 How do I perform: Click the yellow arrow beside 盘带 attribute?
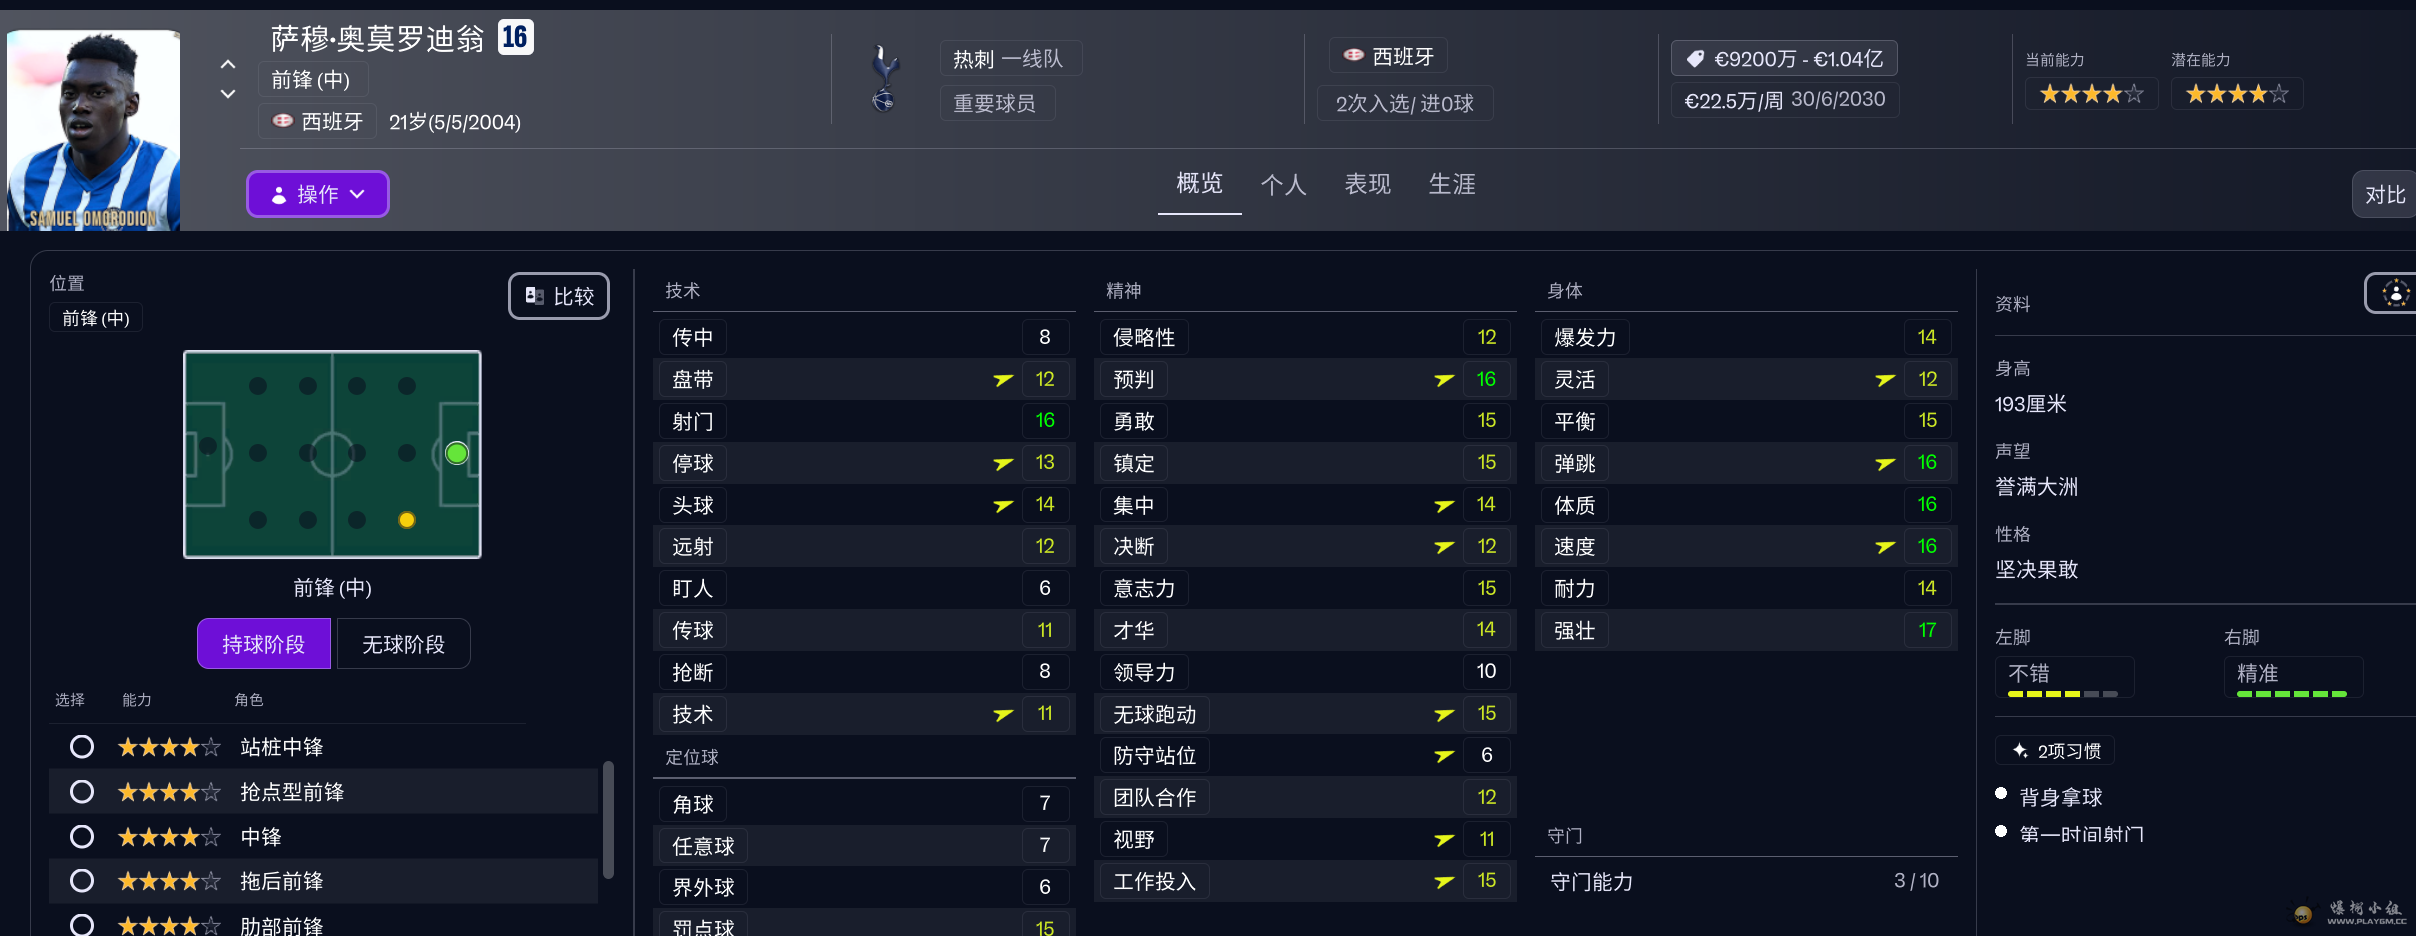tap(1003, 380)
